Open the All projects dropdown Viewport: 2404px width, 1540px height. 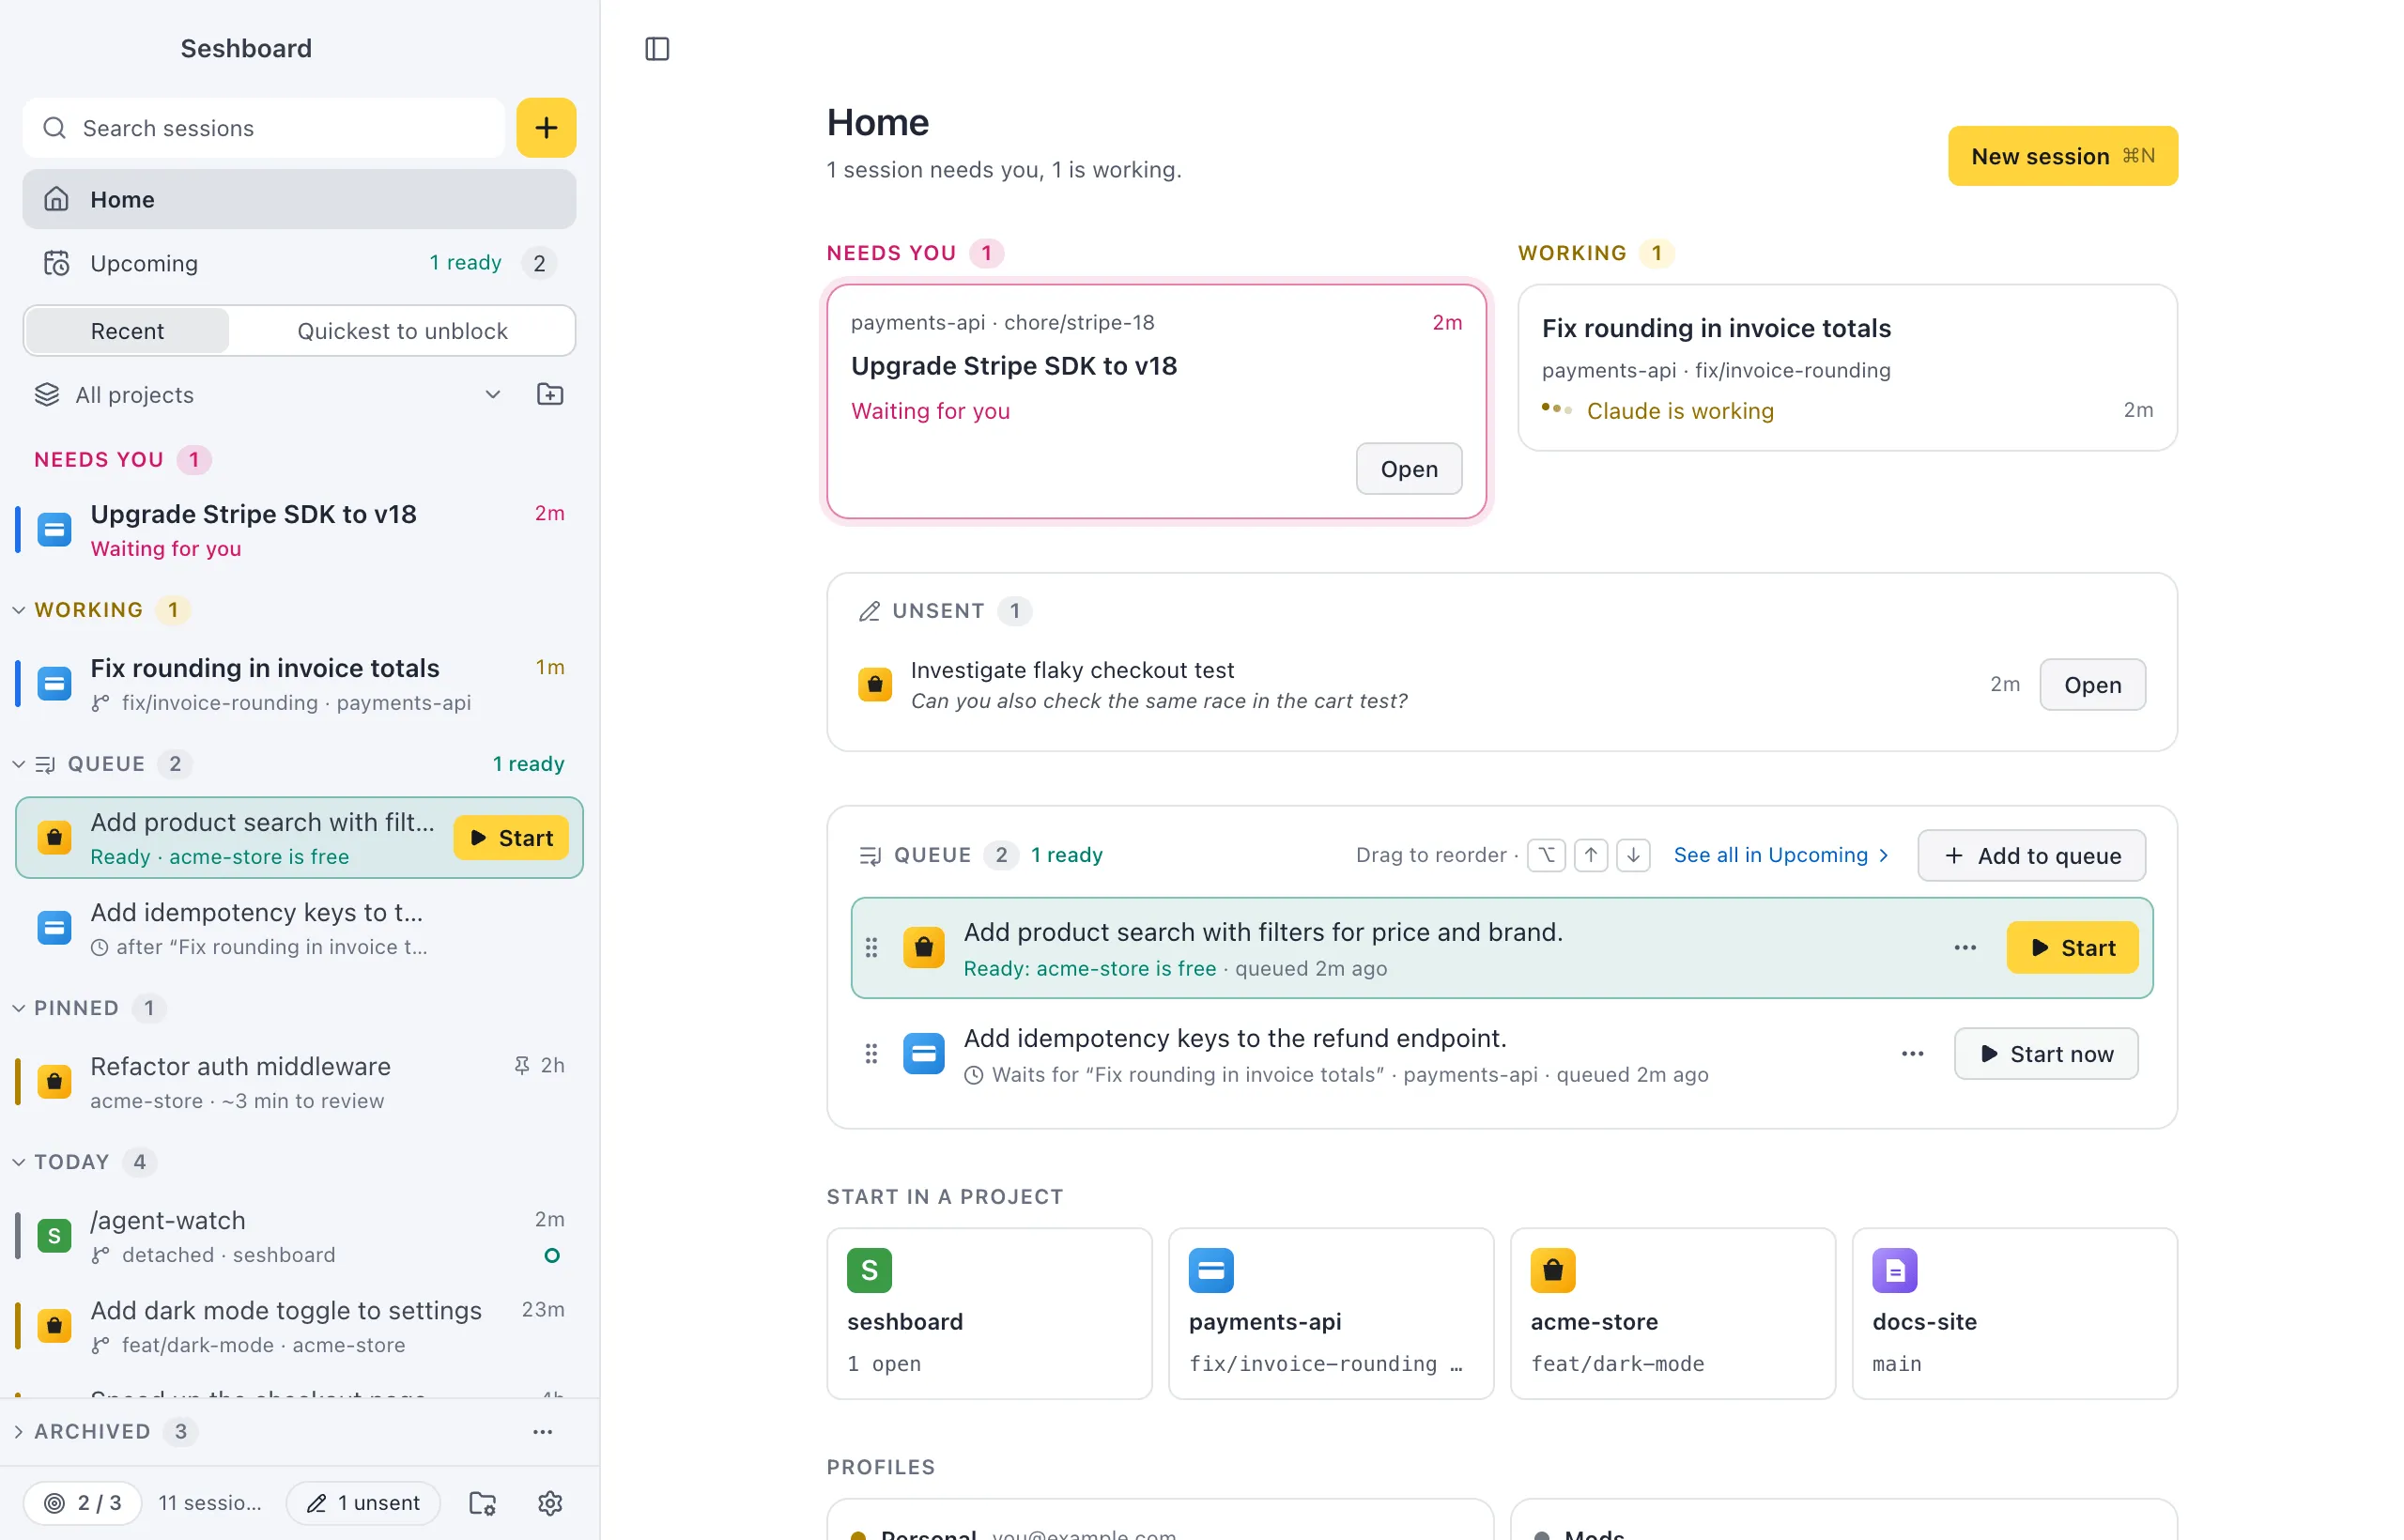click(268, 394)
